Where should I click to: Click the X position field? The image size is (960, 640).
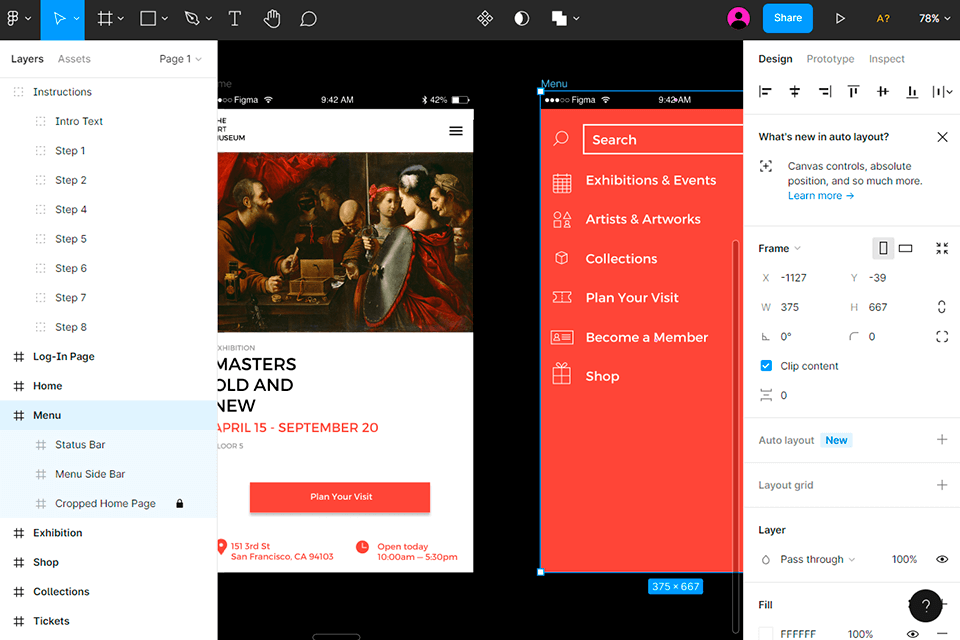click(x=796, y=277)
